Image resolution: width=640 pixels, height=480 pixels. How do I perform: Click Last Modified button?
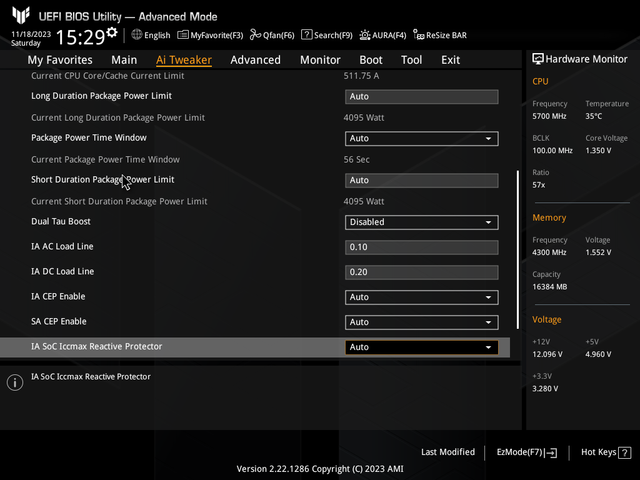tap(448, 452)
